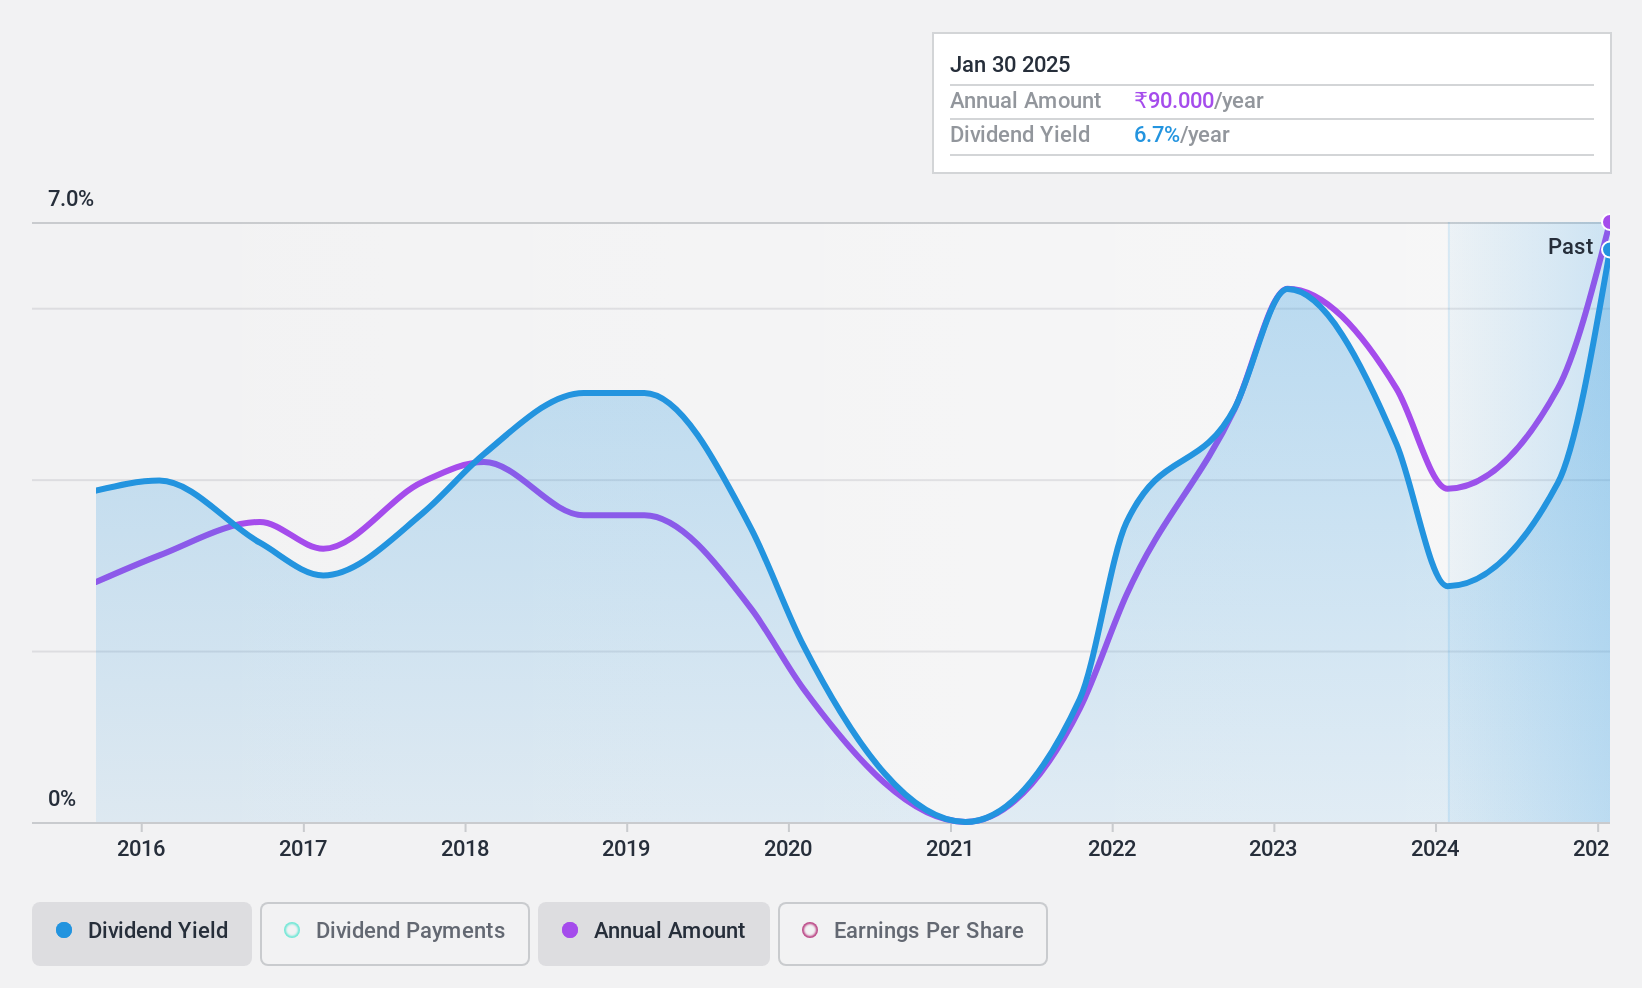The height and width of the screenshot is (988, 1642).
Task: Click the 7.0% y-axis label
Action: 71,199
